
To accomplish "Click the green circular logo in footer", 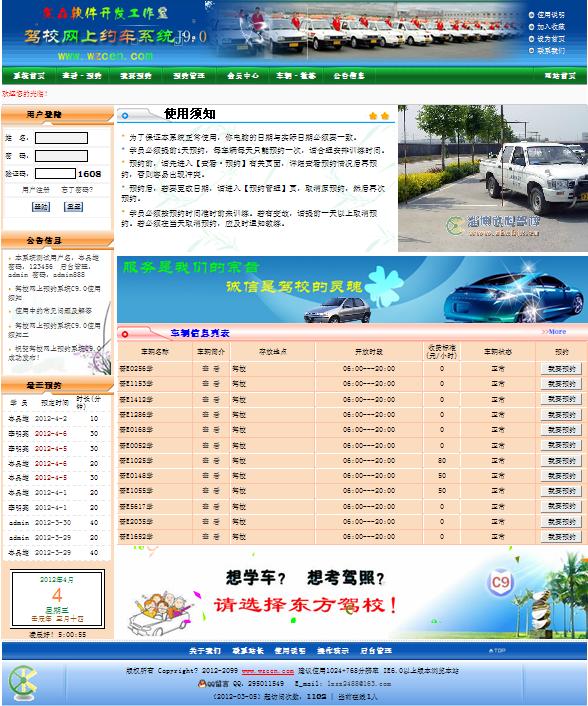I will tap(23, 683).
